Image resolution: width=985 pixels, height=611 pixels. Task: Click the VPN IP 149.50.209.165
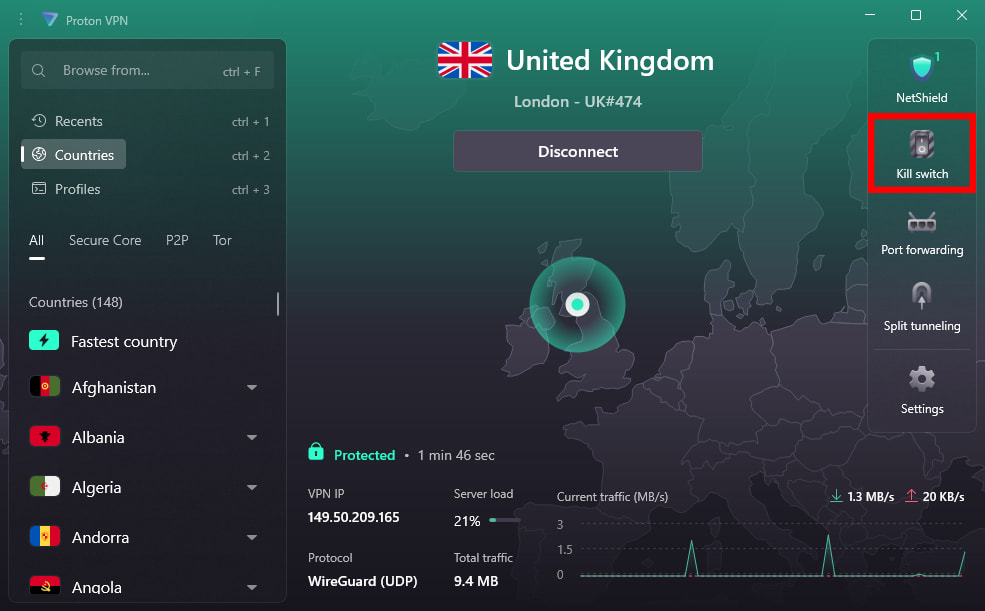(x=353, y=517)
